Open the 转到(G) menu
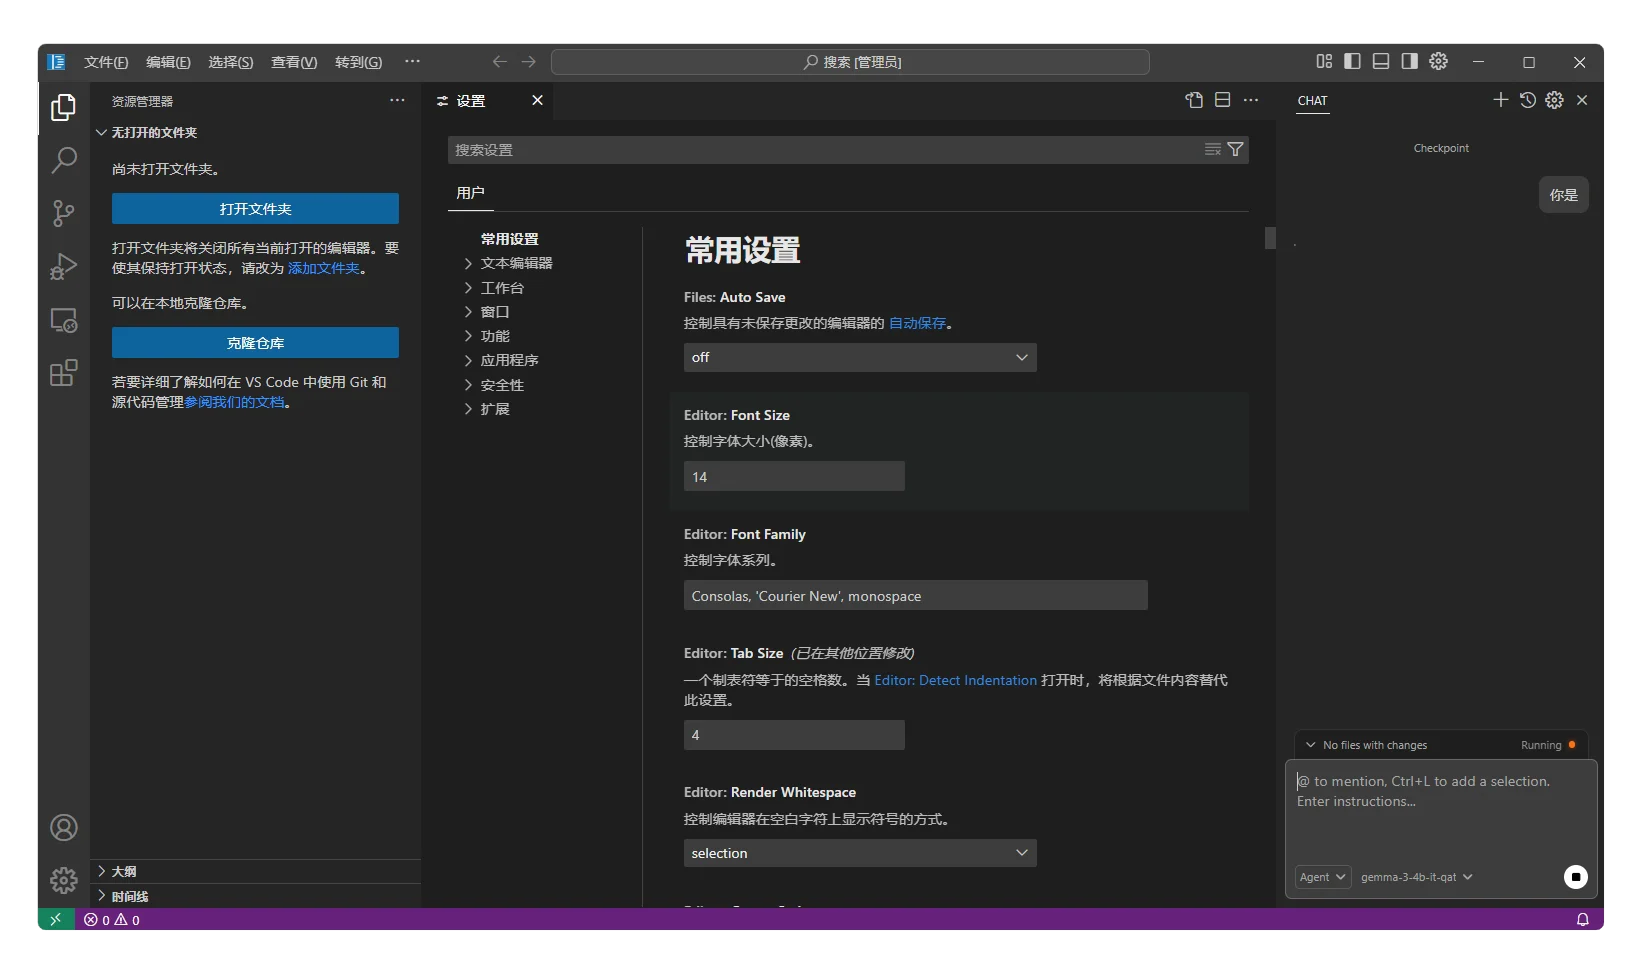 click(x=358, y=62)
